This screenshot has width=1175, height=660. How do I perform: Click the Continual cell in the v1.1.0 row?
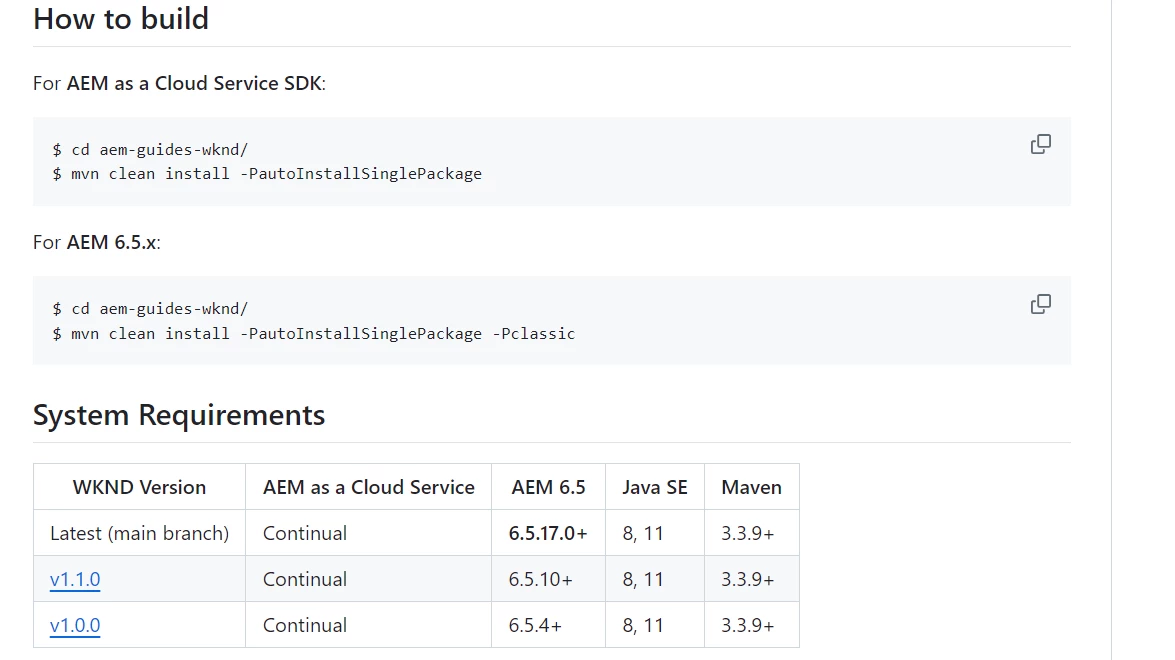[305, 579]
